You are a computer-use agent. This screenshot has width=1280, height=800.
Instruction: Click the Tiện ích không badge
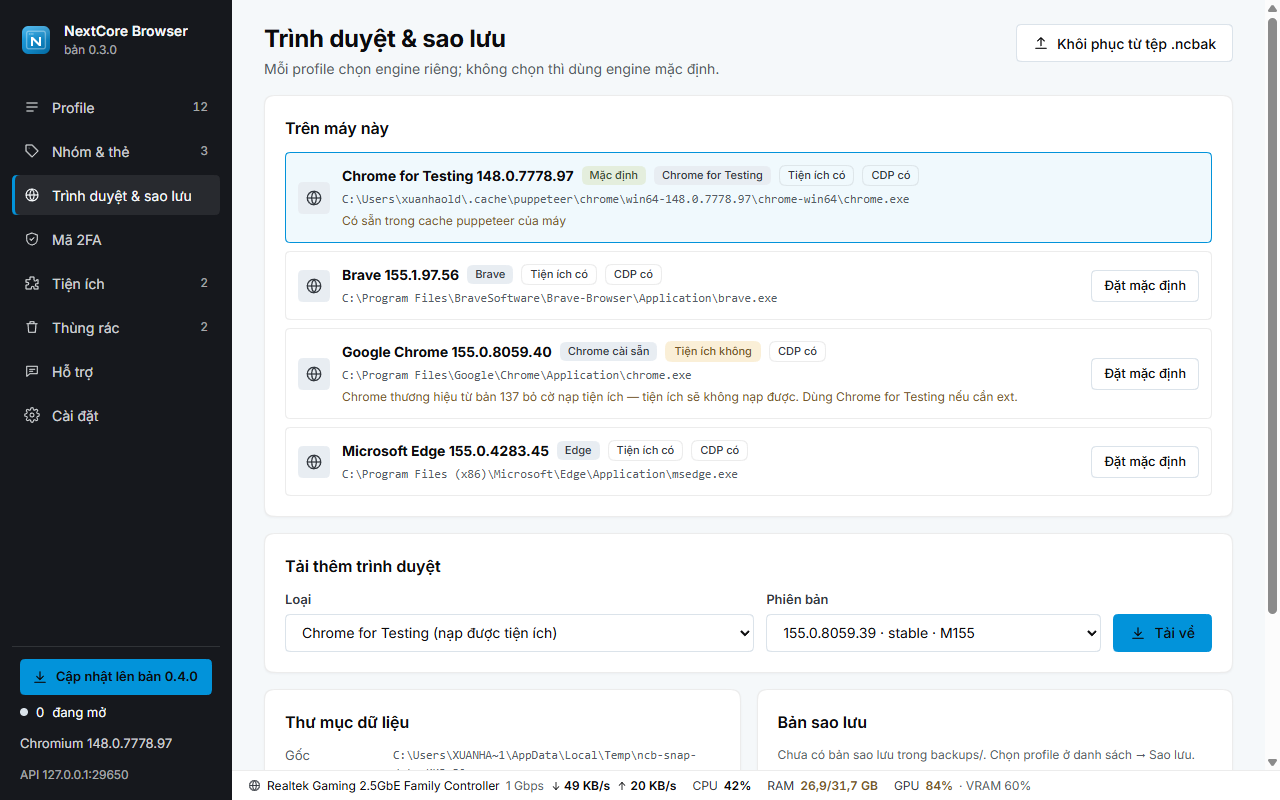713,351
